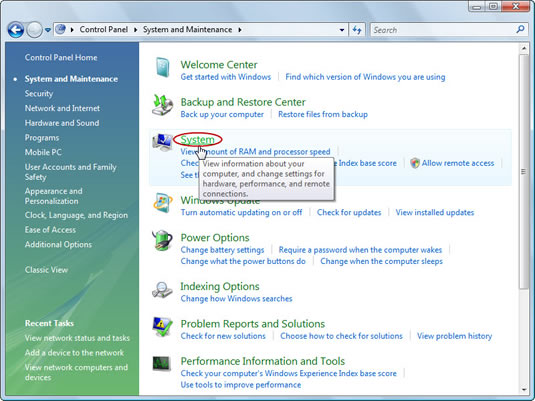Select Mobile PC in sidebar

pyautogui.click(x=43, y=152)
